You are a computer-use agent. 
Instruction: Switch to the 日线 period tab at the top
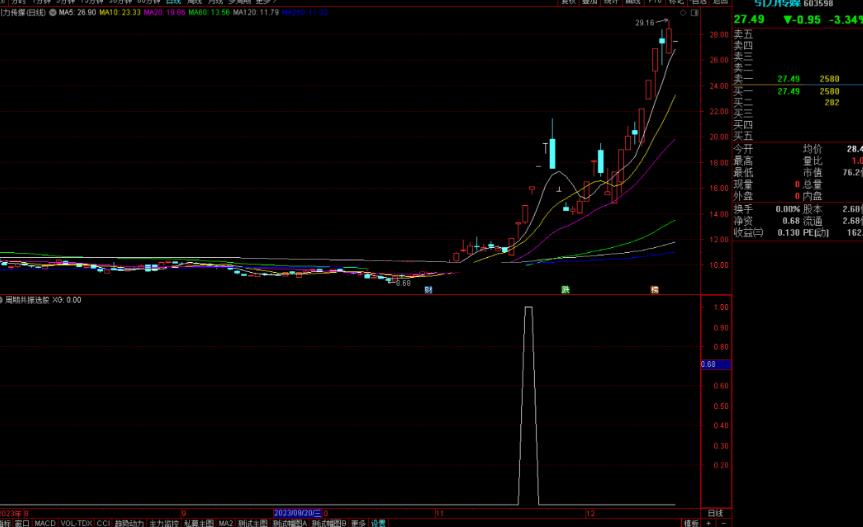[x=173, y=2]
